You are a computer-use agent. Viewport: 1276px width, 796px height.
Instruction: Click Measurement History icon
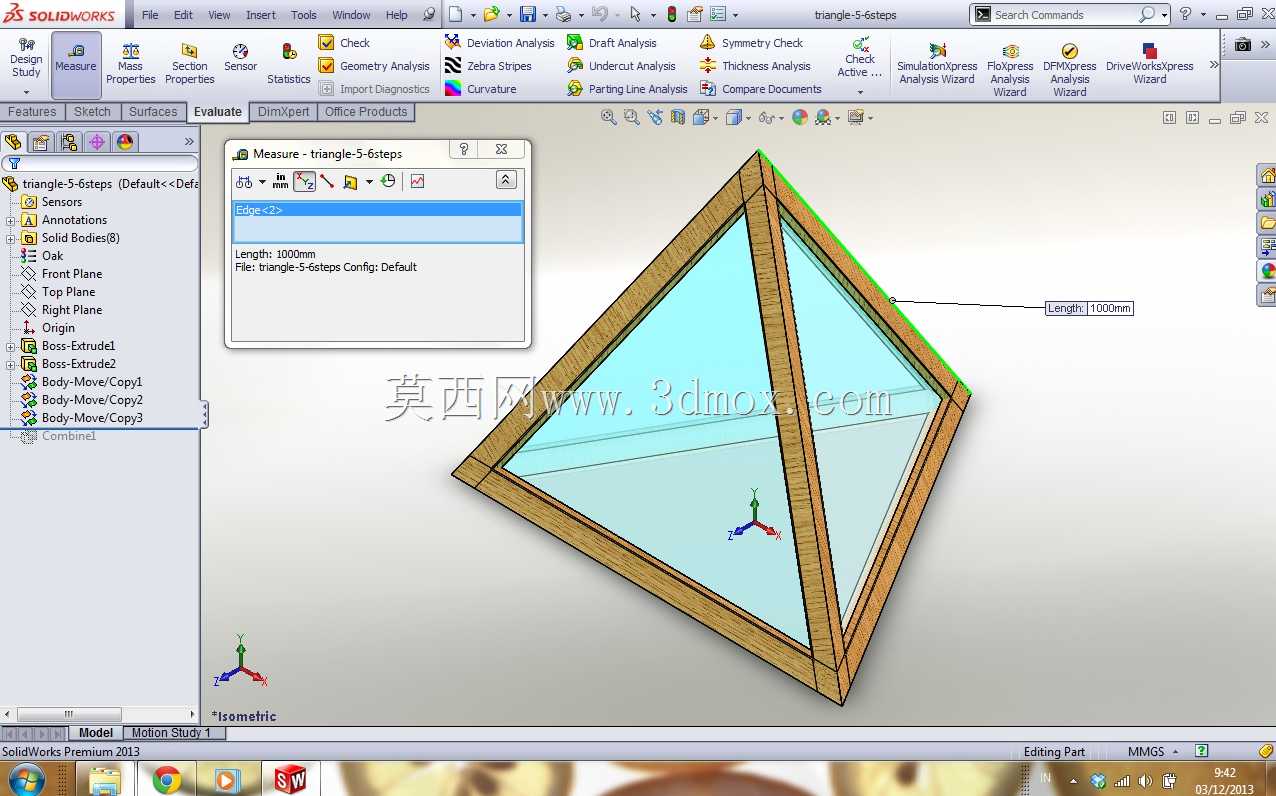tap(388, 181)
